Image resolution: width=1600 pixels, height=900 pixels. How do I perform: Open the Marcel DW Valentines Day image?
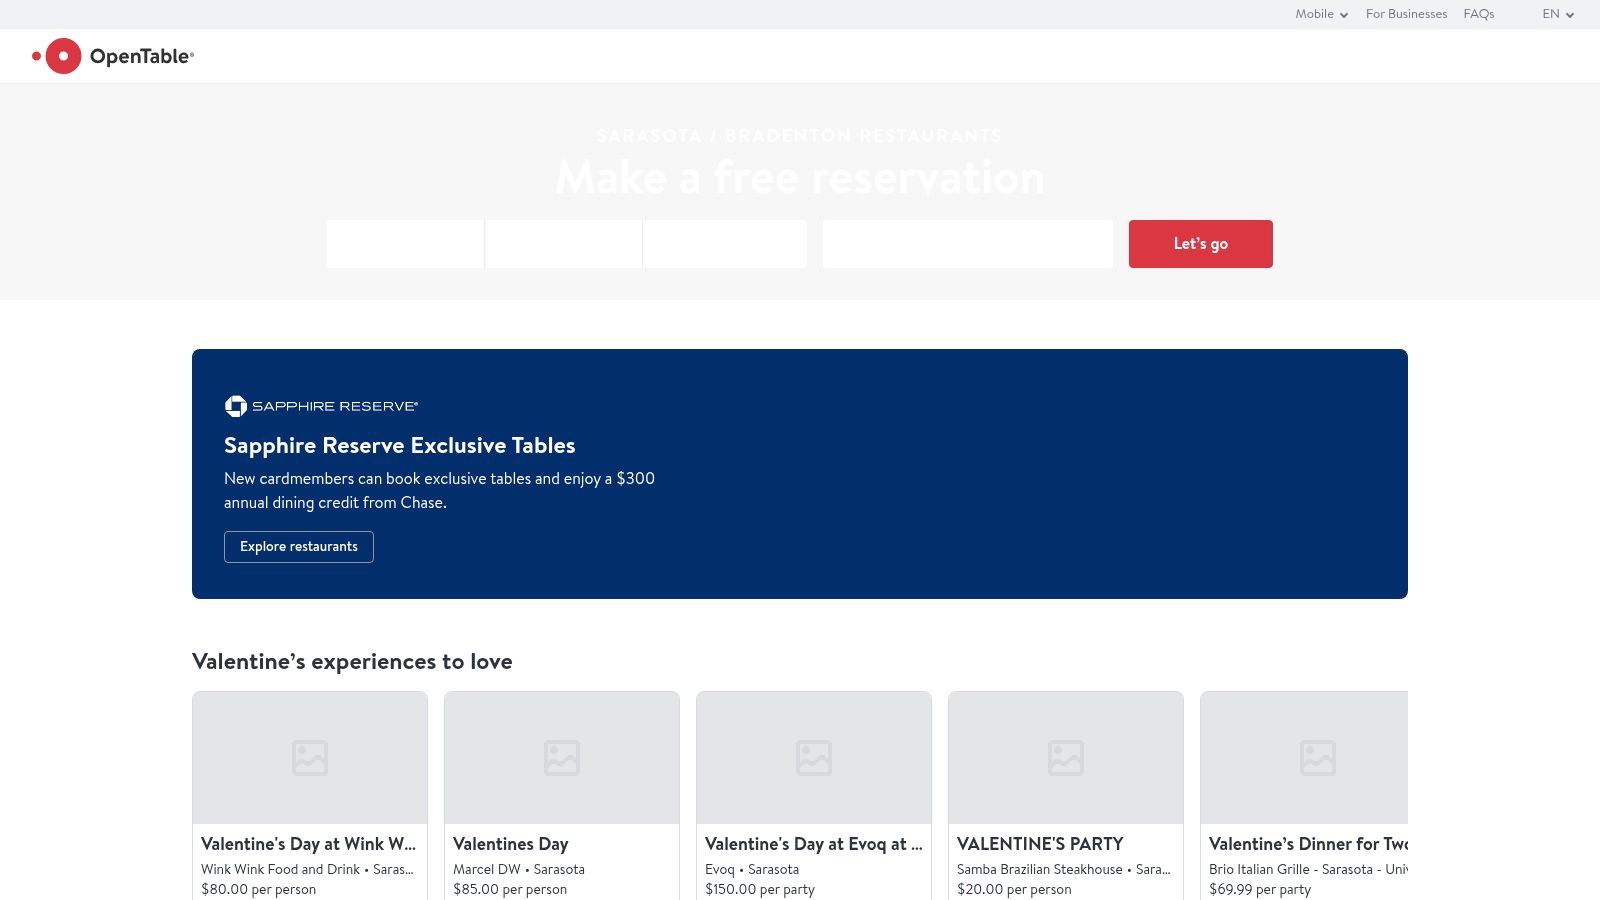pyautogui.click(x=562, y=757)
